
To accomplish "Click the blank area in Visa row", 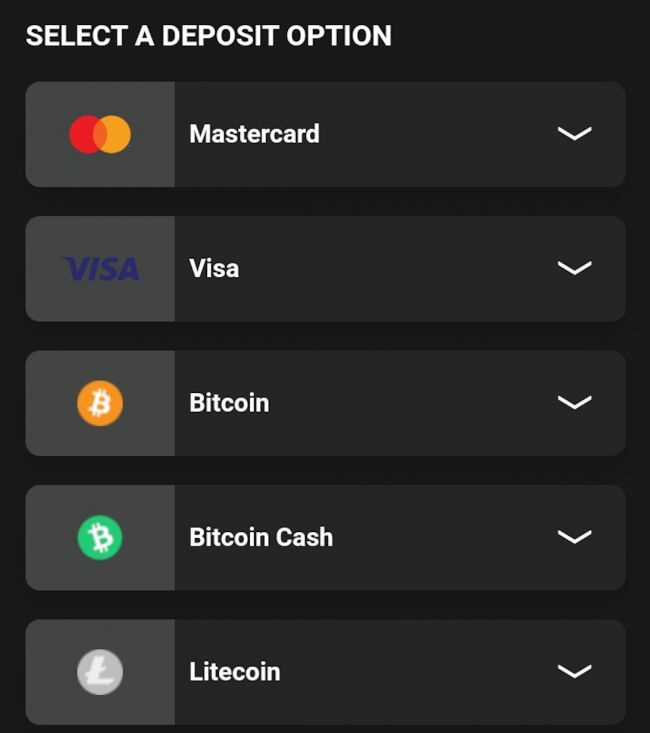I will click(400, 268).
